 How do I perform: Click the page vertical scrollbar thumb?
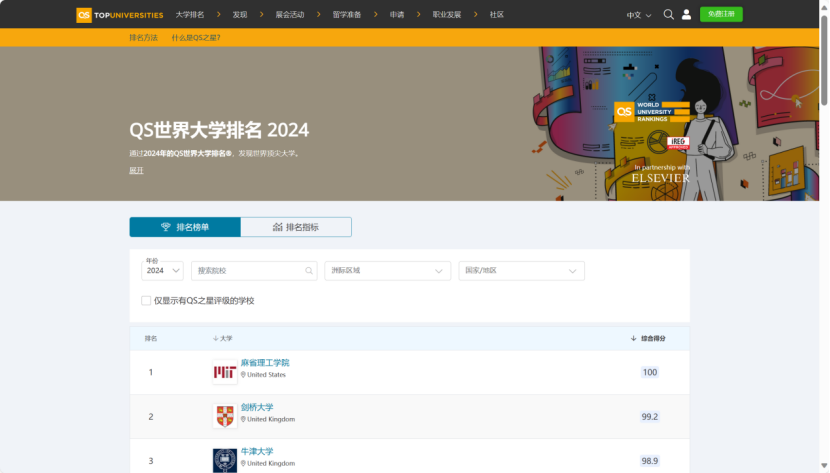pos(824,60)
